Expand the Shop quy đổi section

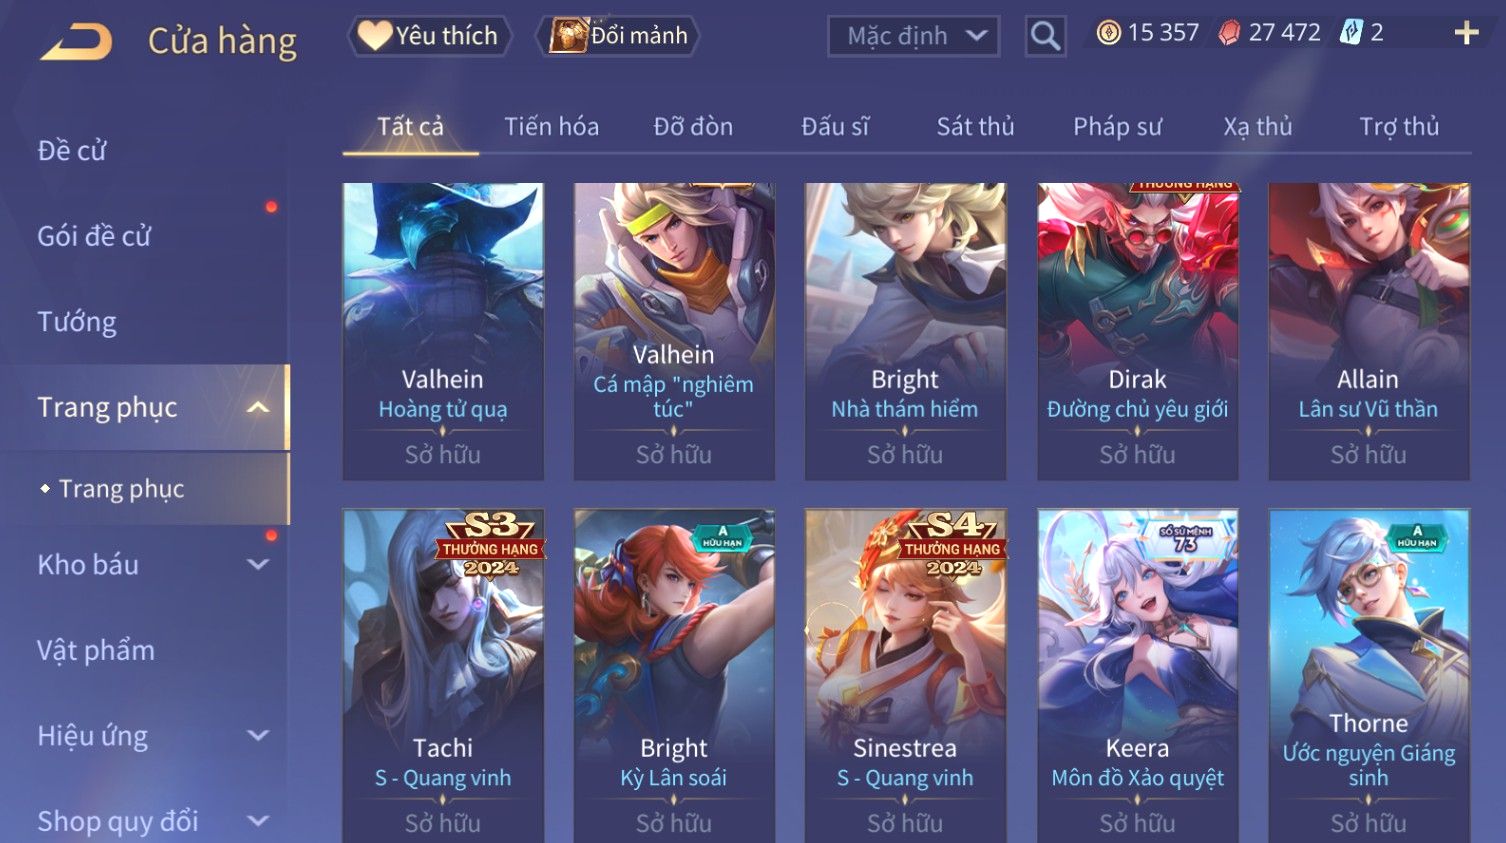[258, 821]
